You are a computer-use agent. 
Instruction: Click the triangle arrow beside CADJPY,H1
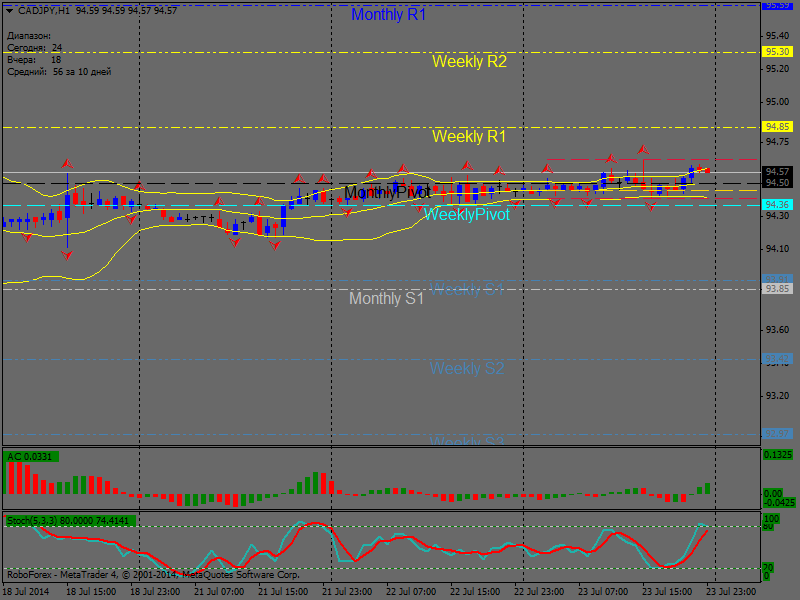point(10,10)
